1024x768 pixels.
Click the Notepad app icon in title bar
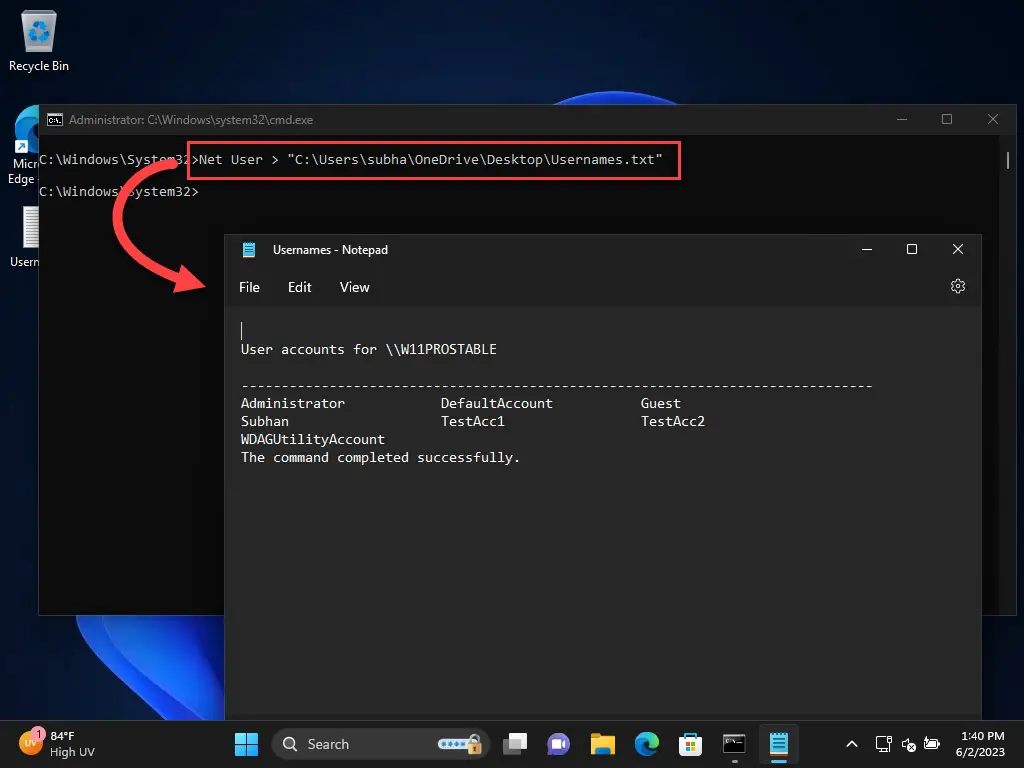pos(249,249)
